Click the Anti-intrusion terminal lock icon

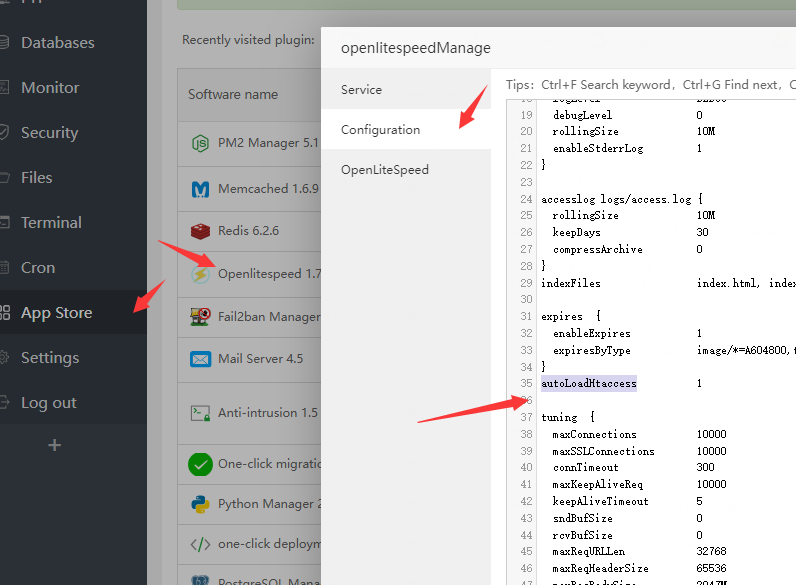coord(201,413)
